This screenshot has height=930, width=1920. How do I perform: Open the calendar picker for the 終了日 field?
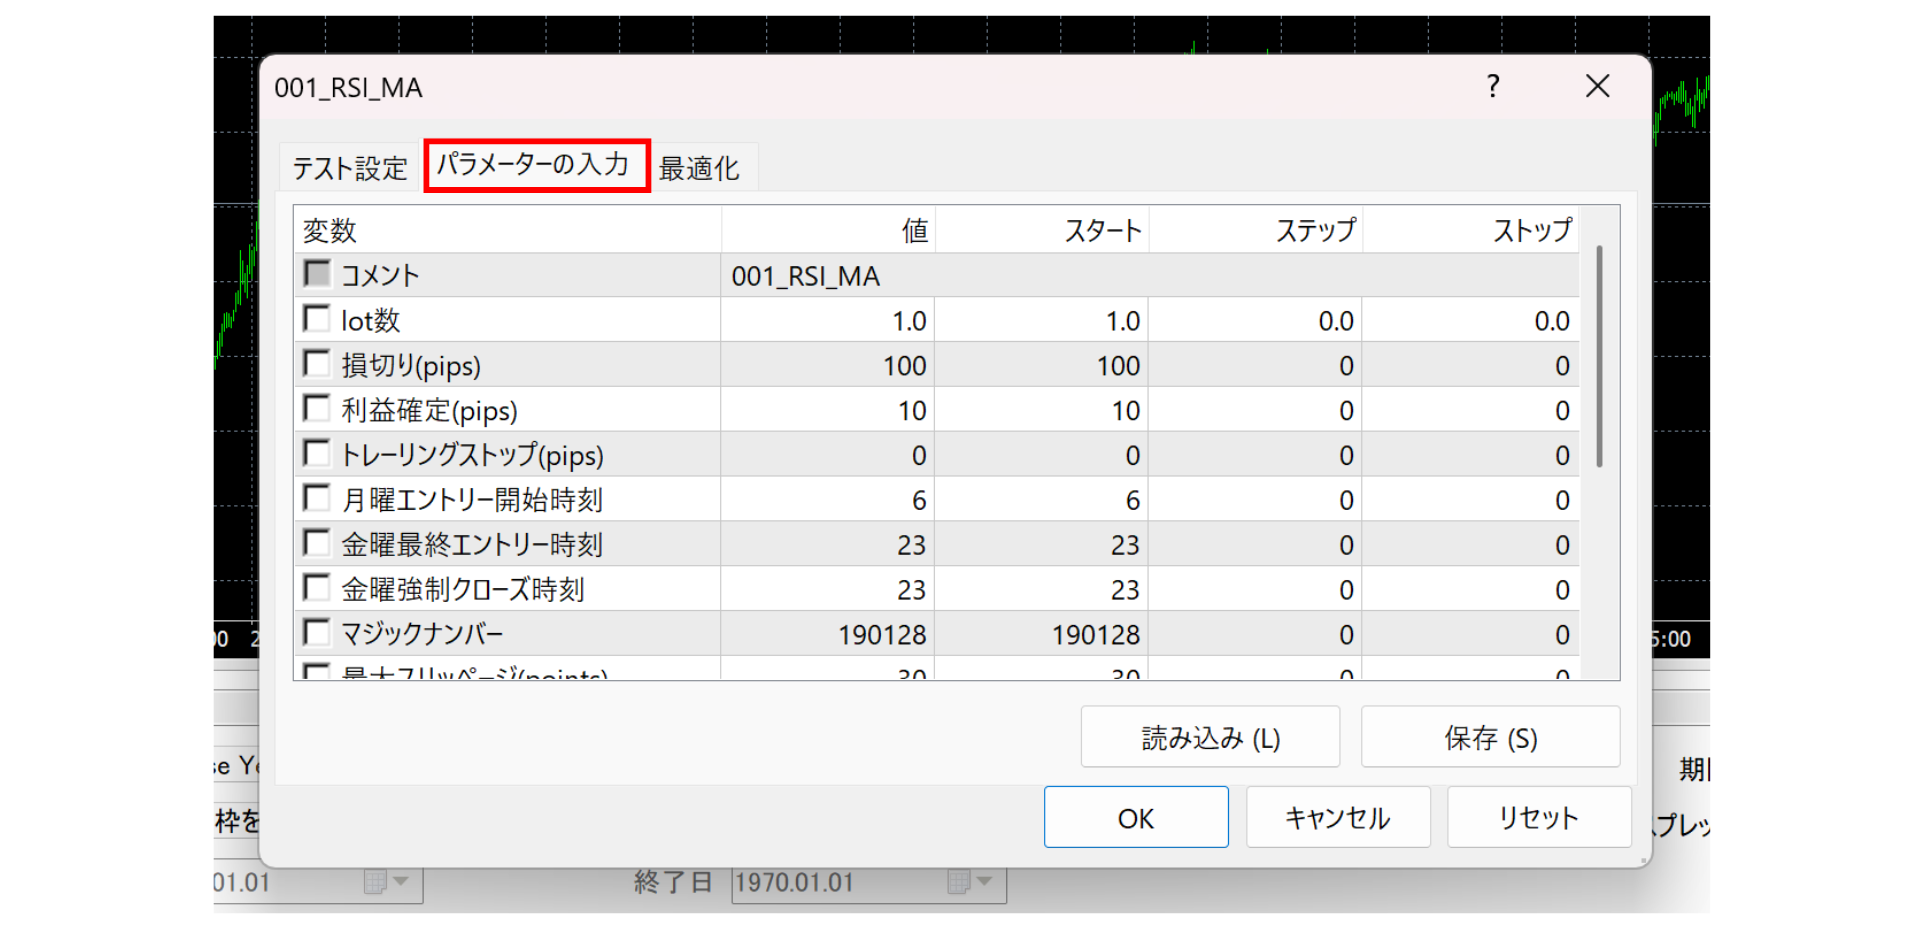pos(957,883)
